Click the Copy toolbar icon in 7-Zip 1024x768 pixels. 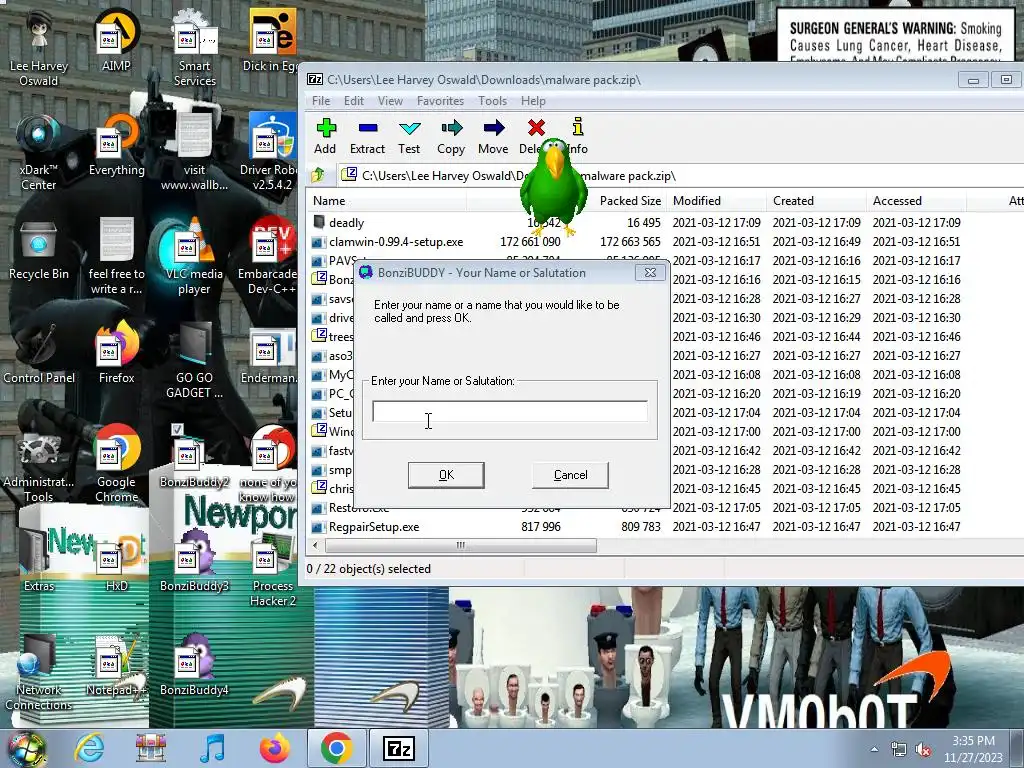(451, 136)
